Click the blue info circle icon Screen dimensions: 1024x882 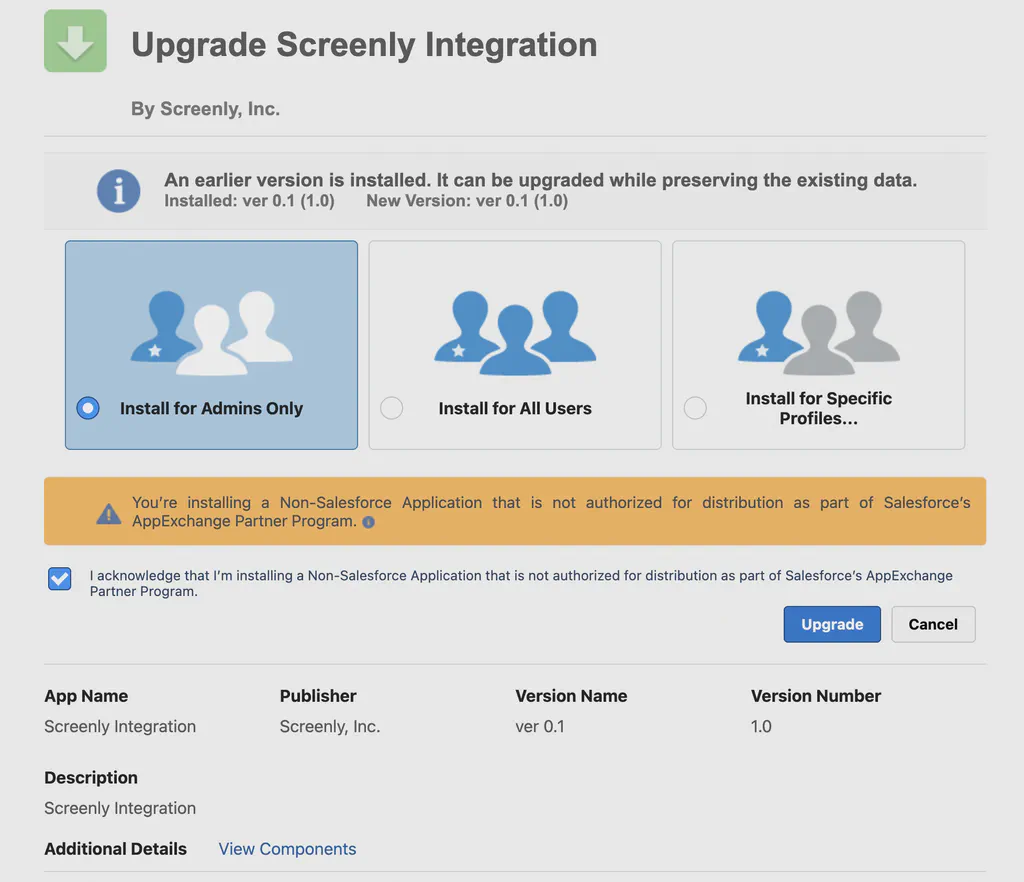[118, 191]
